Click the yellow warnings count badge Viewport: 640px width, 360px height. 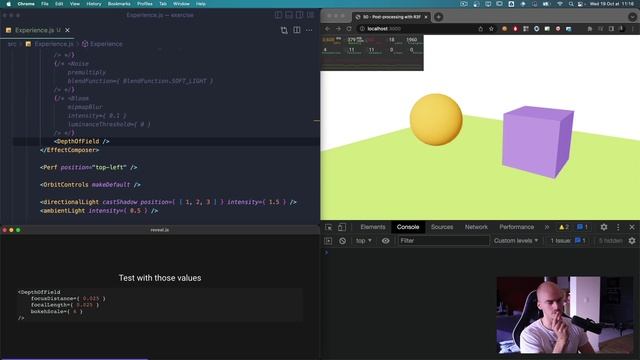tap(564, 227)
